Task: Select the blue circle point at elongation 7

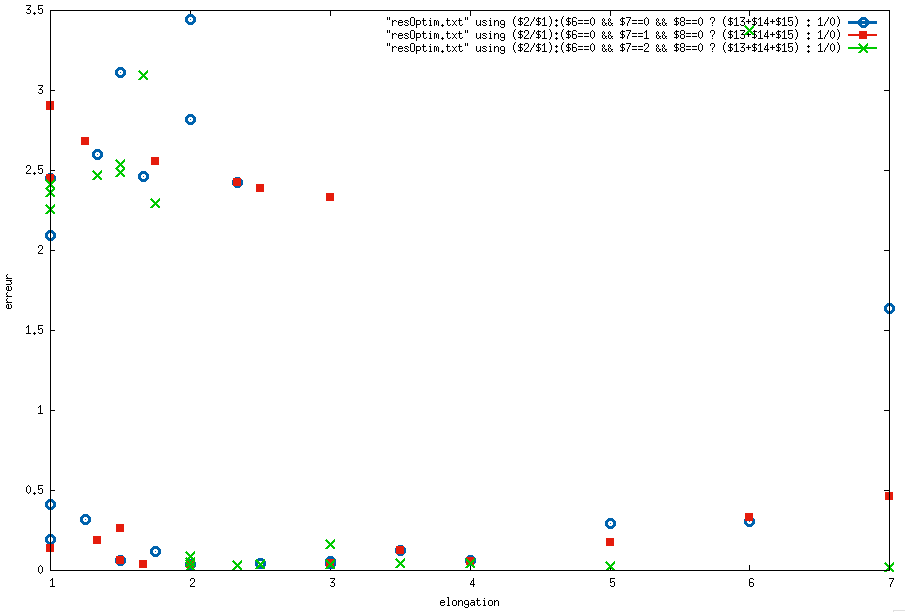Action: 889,308
